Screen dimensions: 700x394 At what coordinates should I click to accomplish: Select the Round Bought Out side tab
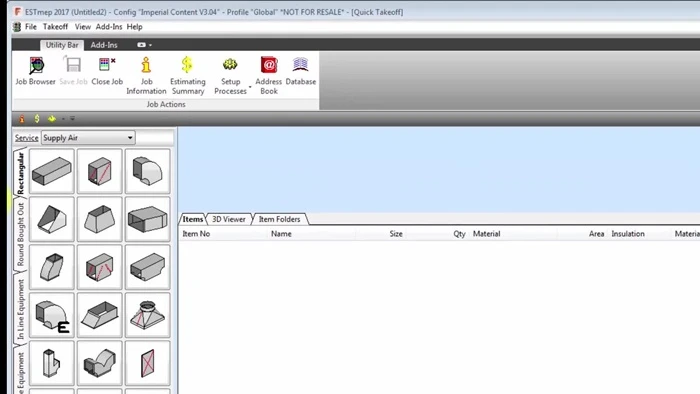click(x=21, y=235)
